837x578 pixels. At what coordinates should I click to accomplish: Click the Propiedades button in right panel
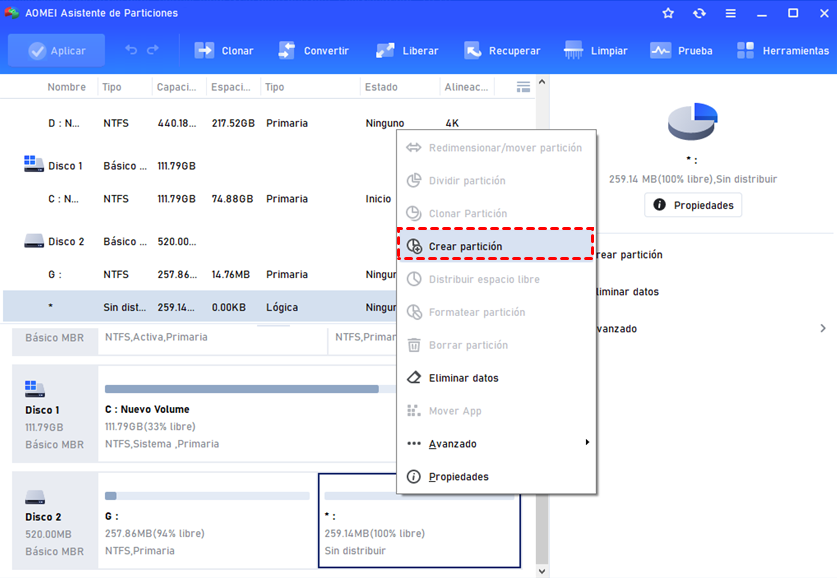693,205
